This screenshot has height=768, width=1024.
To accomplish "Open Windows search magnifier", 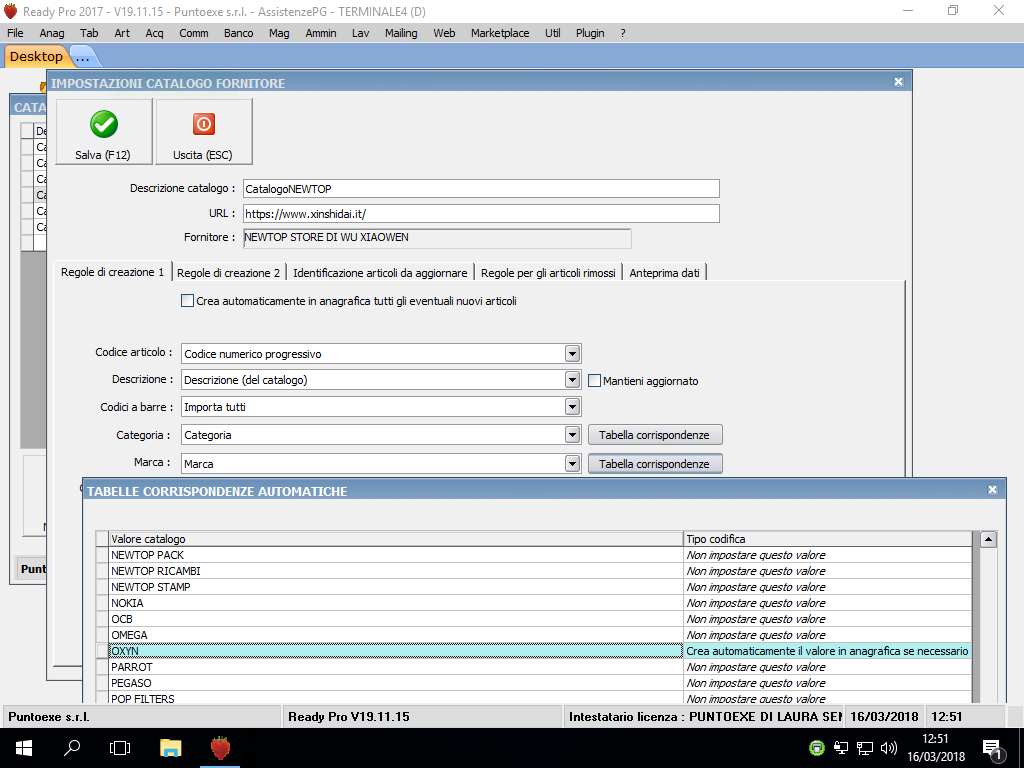I will pyautogui.click(x=72, y=748).
